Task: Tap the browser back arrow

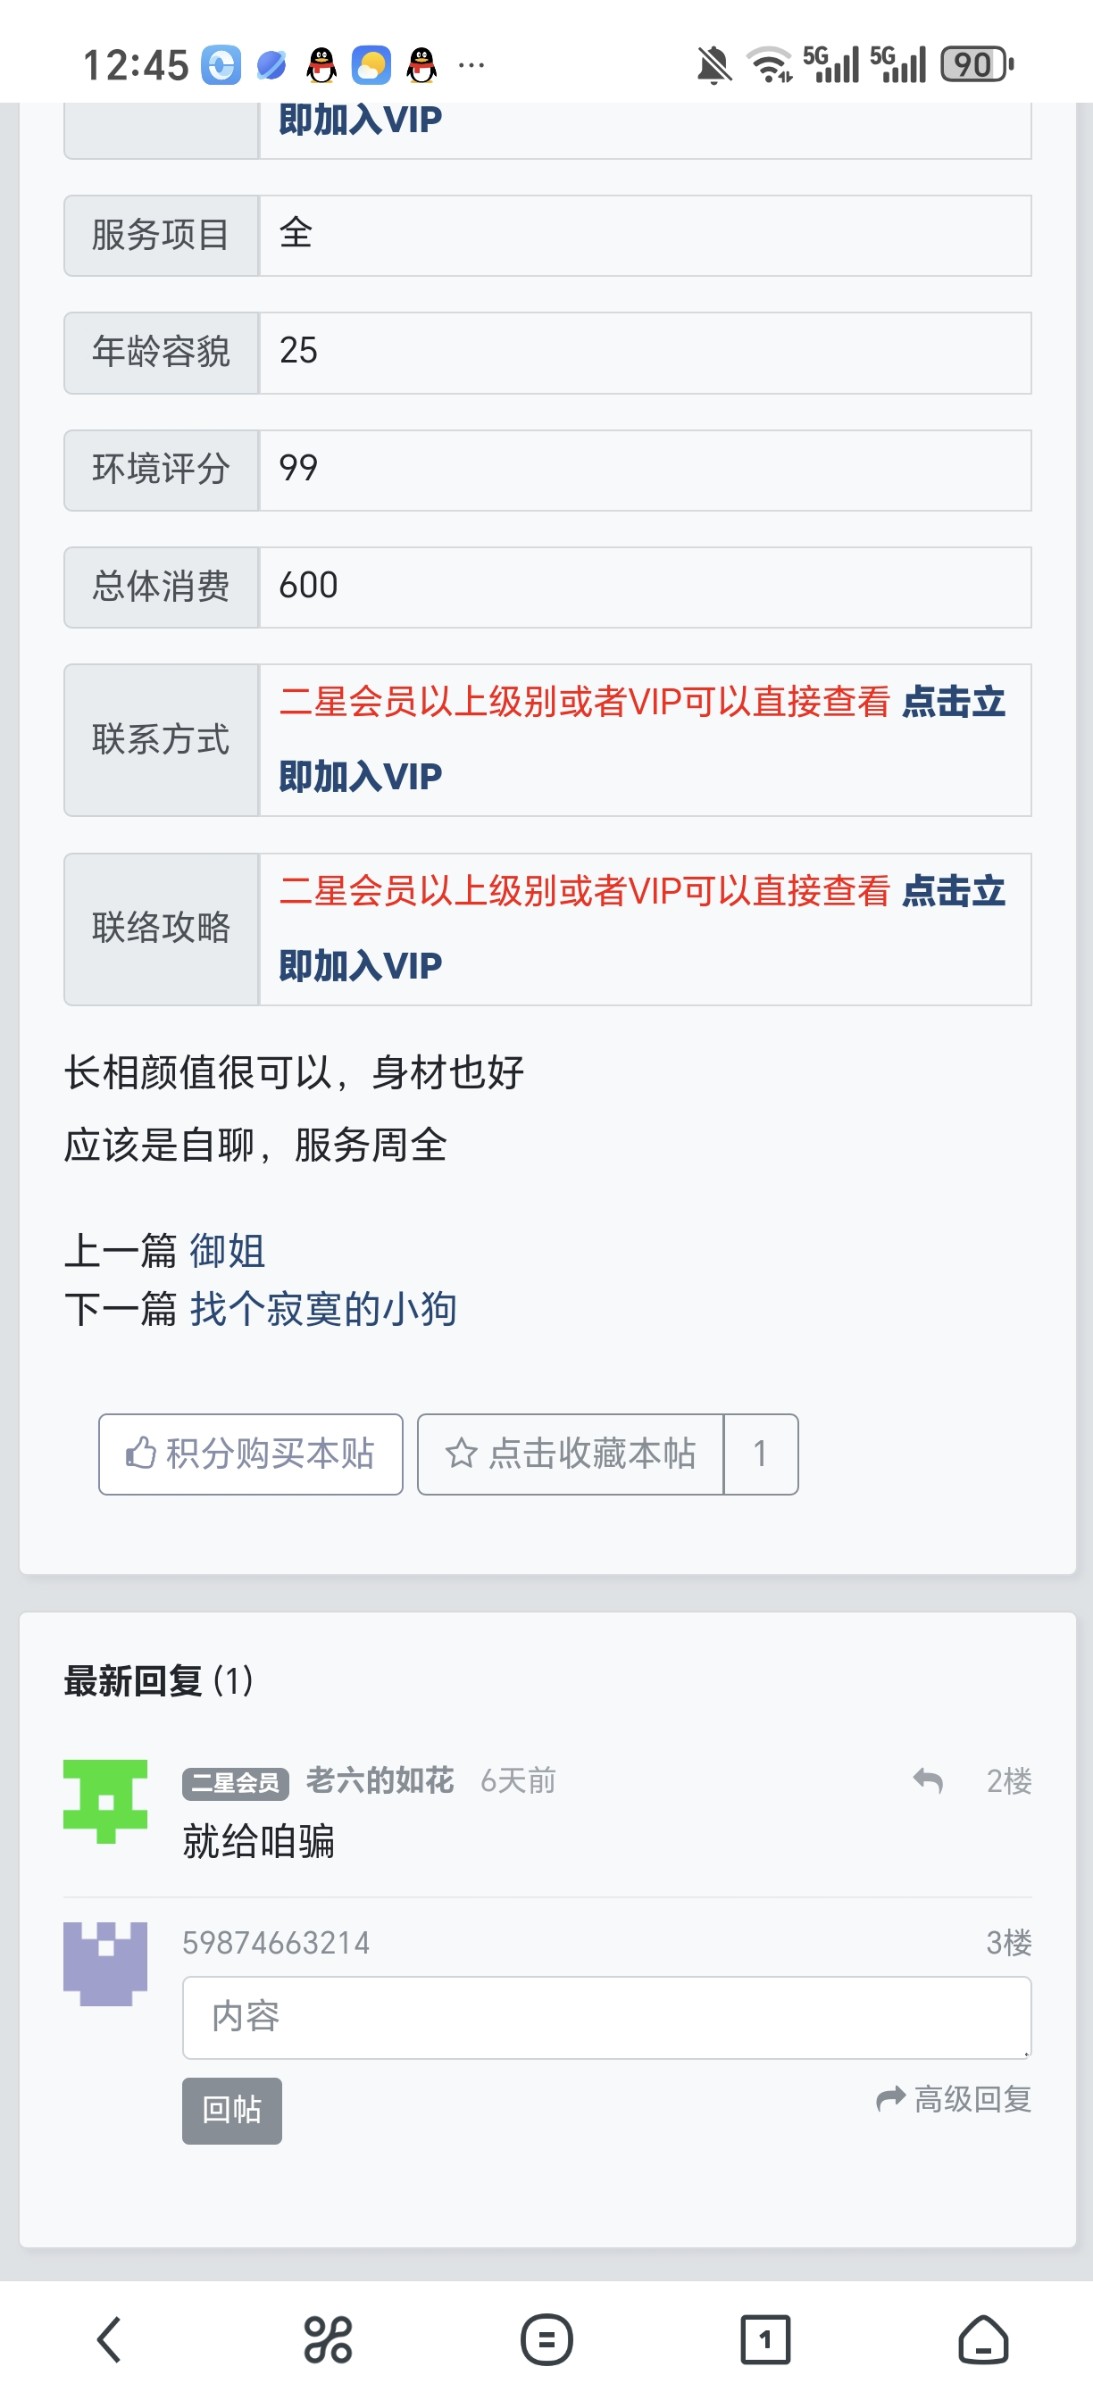Action: click(109, 2340)
